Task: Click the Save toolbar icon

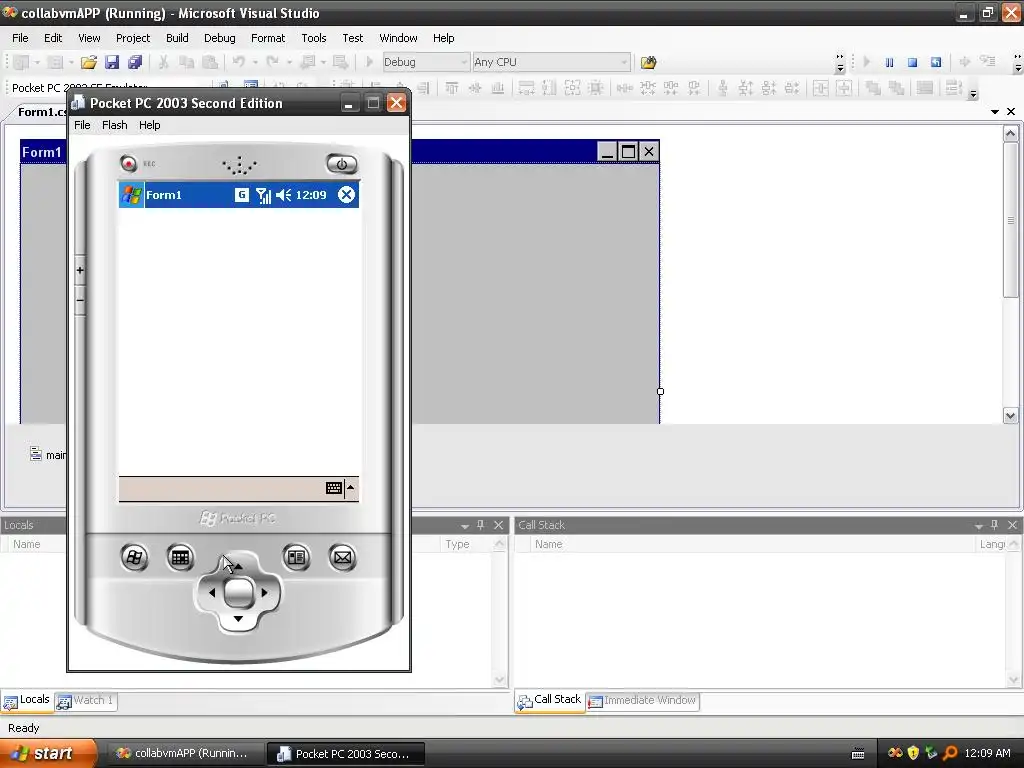Action: tap(112, 62)
